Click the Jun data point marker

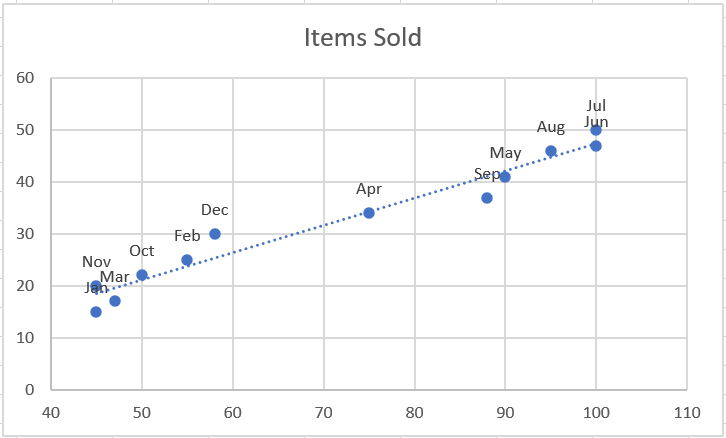596,146
